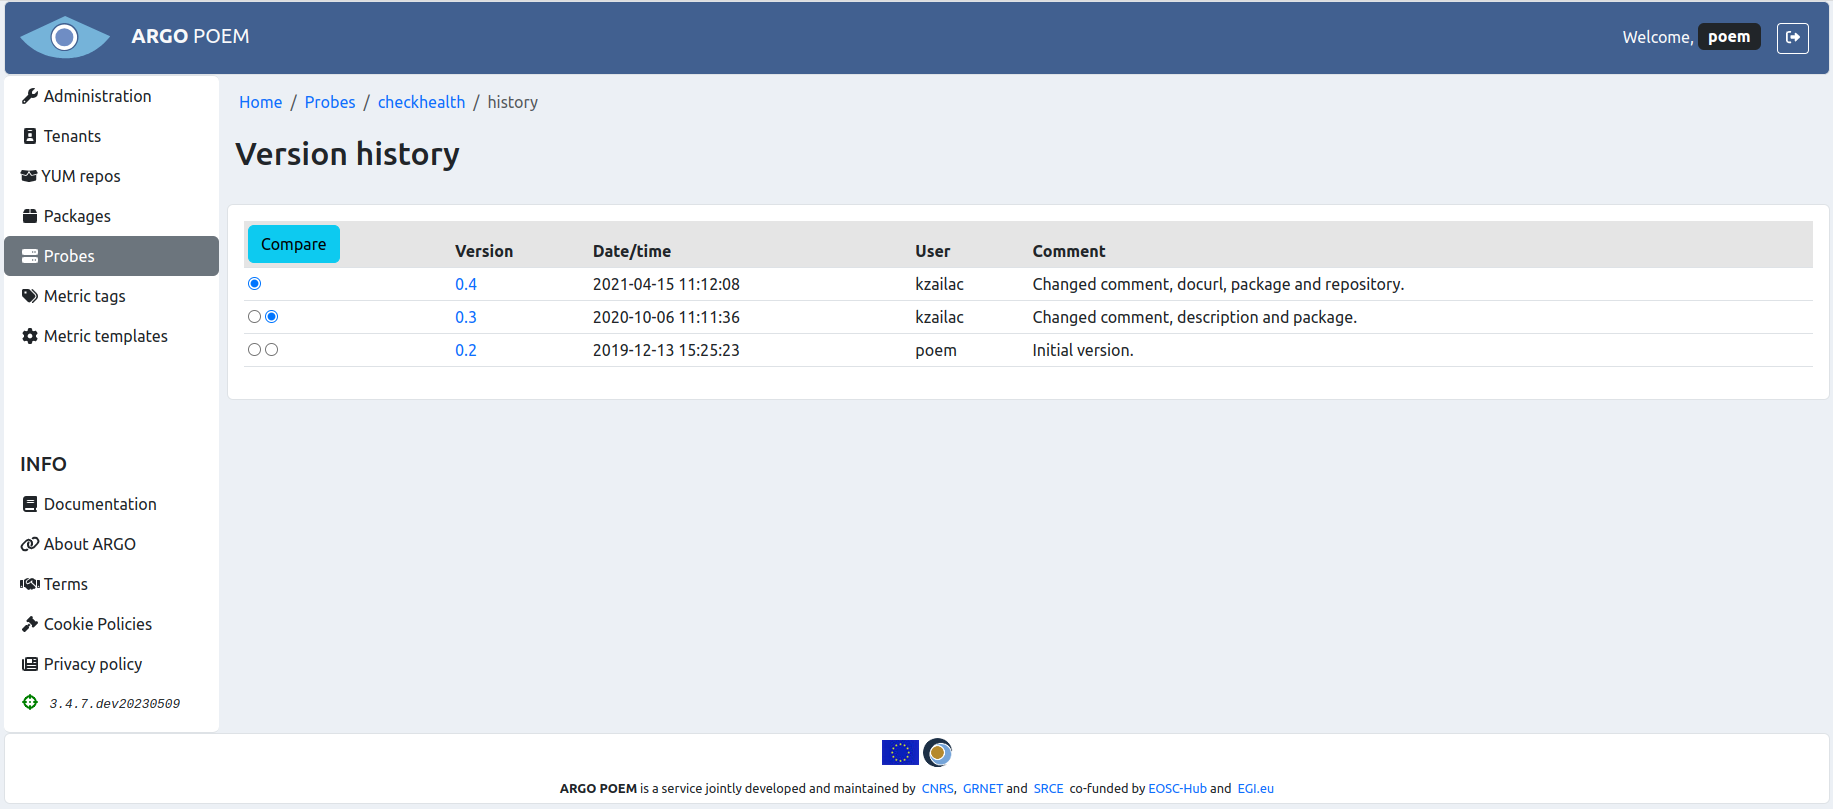Select the second, checked radio in 0.3 row
1833x809 pixels.
click(272, 317)
